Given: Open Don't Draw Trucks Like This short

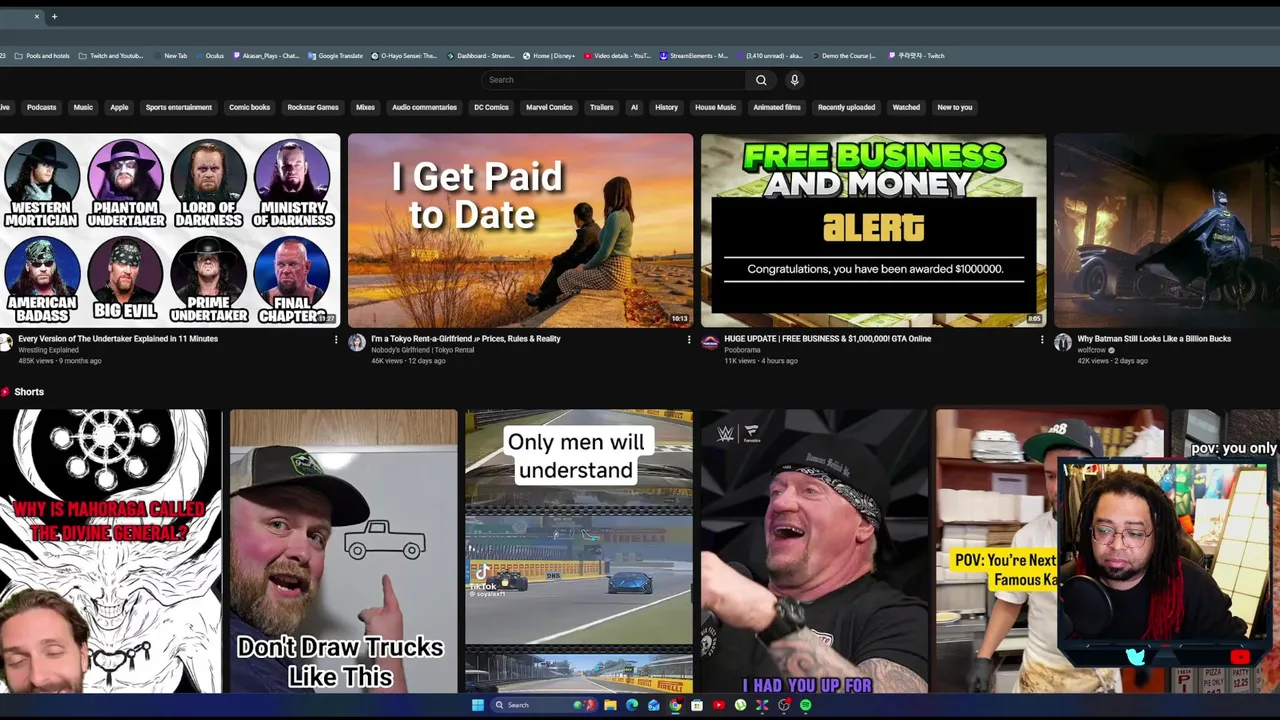Looking at the screenshot, I should [x=343, y=551].
